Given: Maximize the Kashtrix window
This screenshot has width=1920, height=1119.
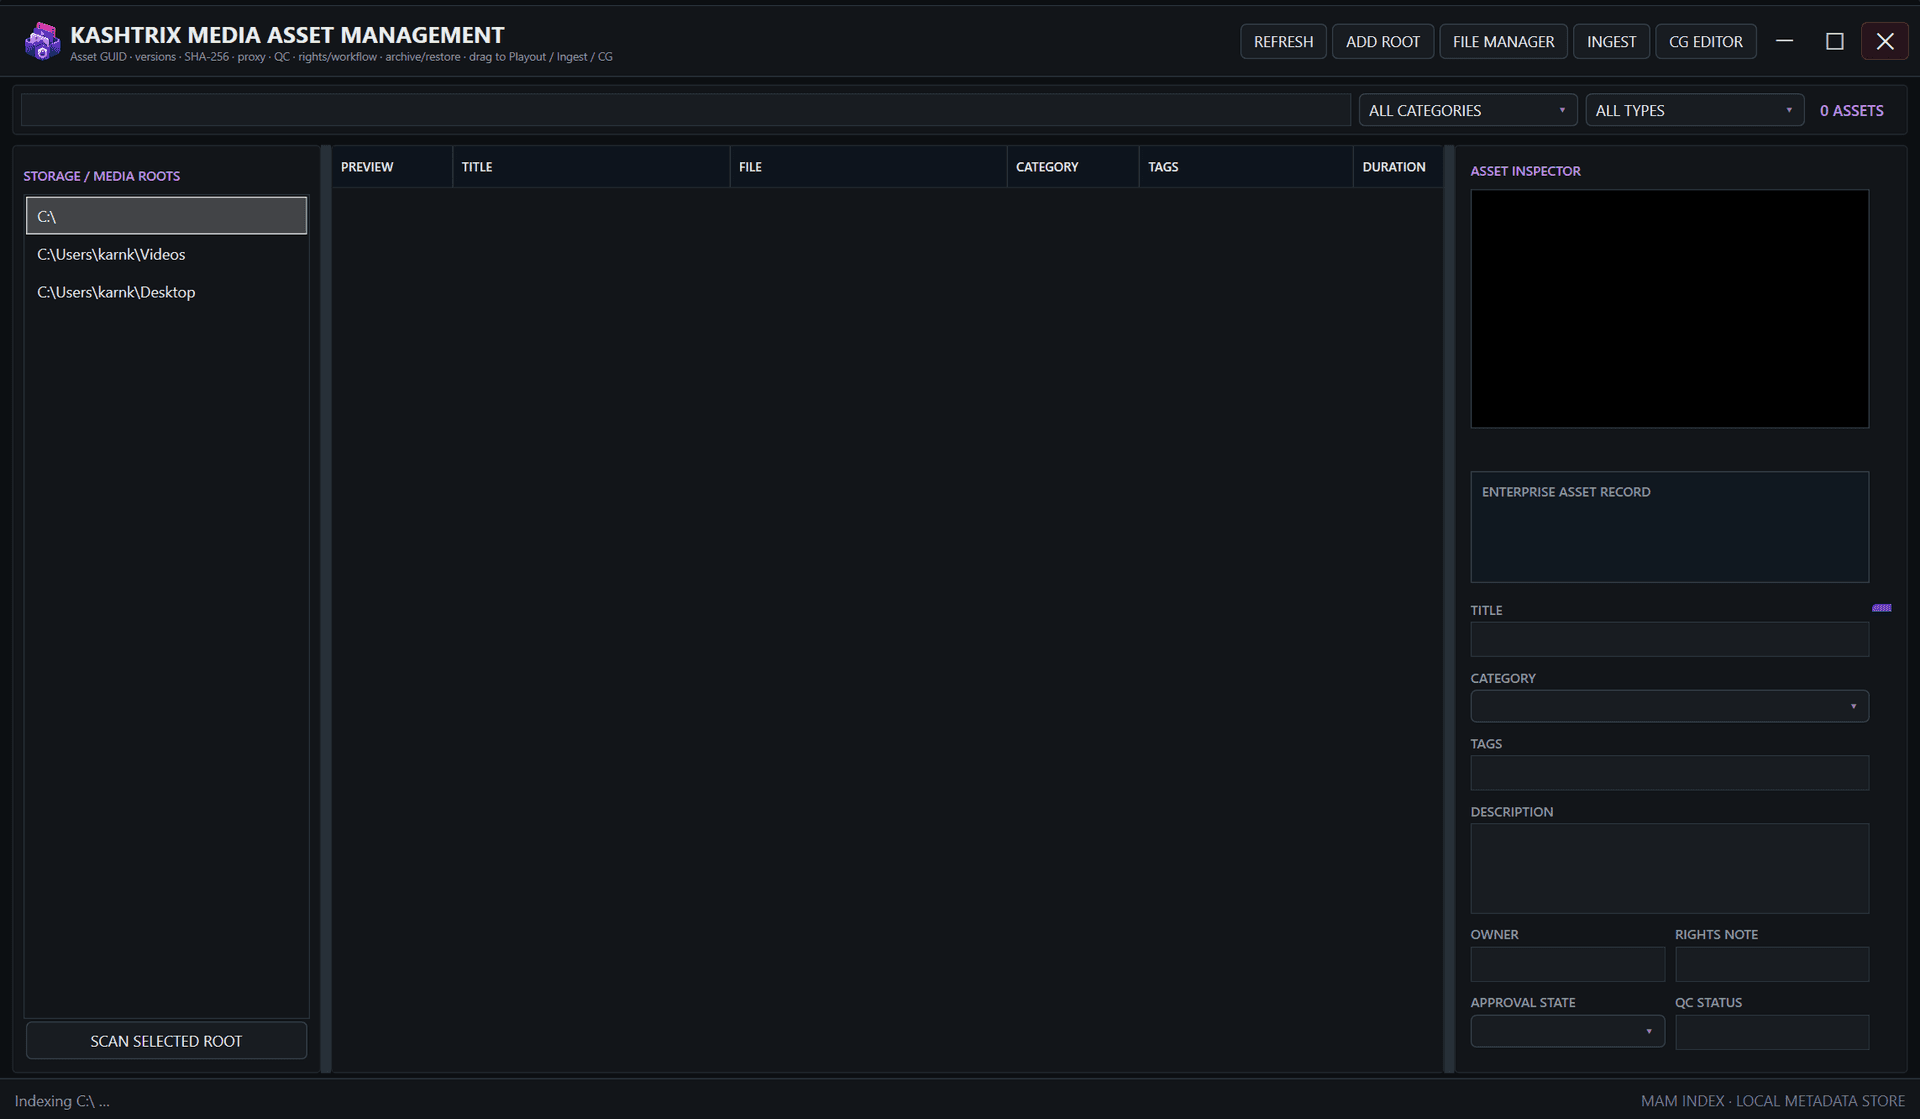Looking at the screenshot, I should click(x=1834, y=41).
